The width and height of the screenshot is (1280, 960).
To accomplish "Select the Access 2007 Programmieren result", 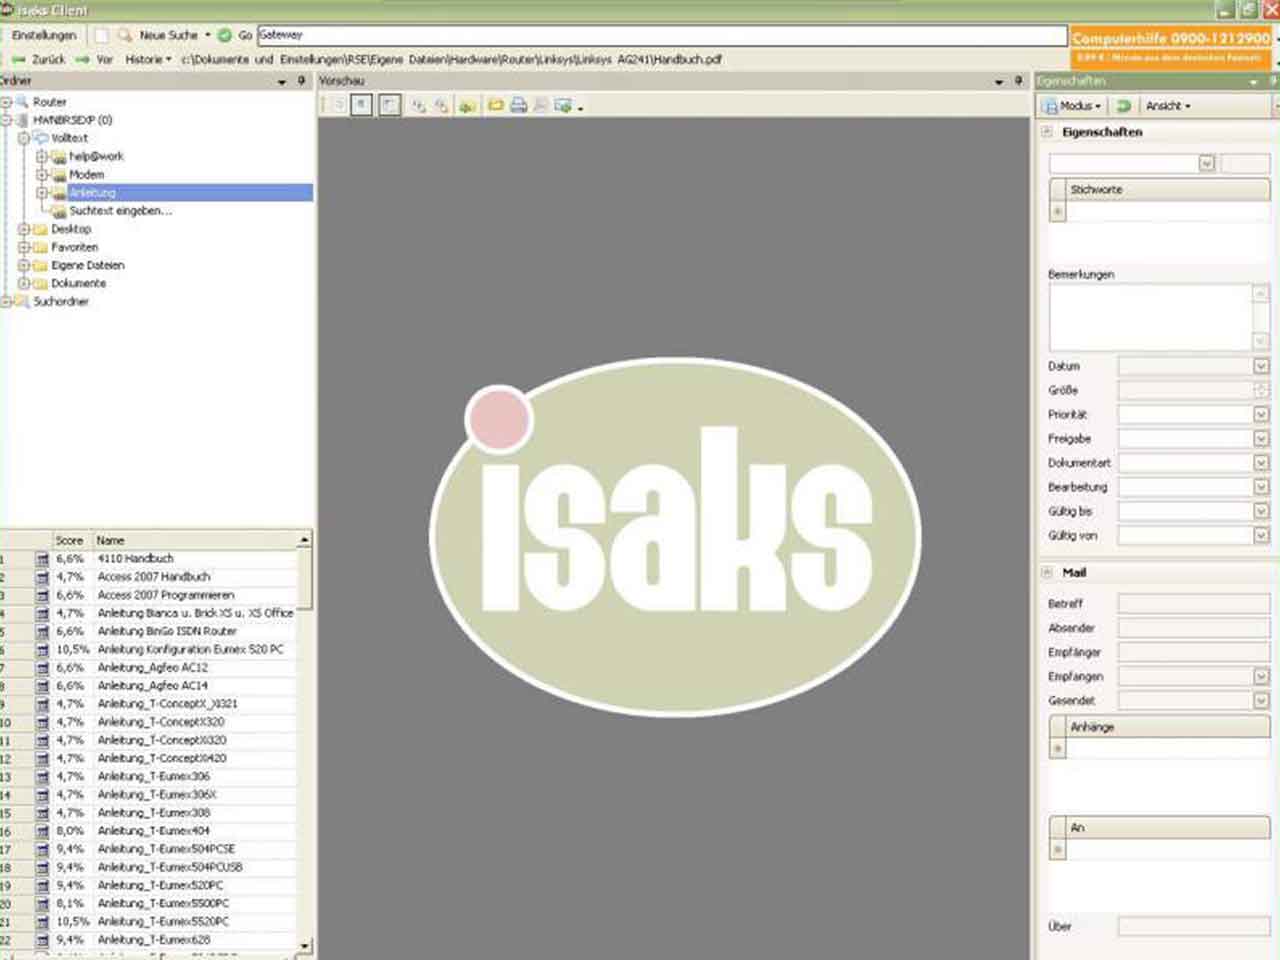I will point(166,595).
